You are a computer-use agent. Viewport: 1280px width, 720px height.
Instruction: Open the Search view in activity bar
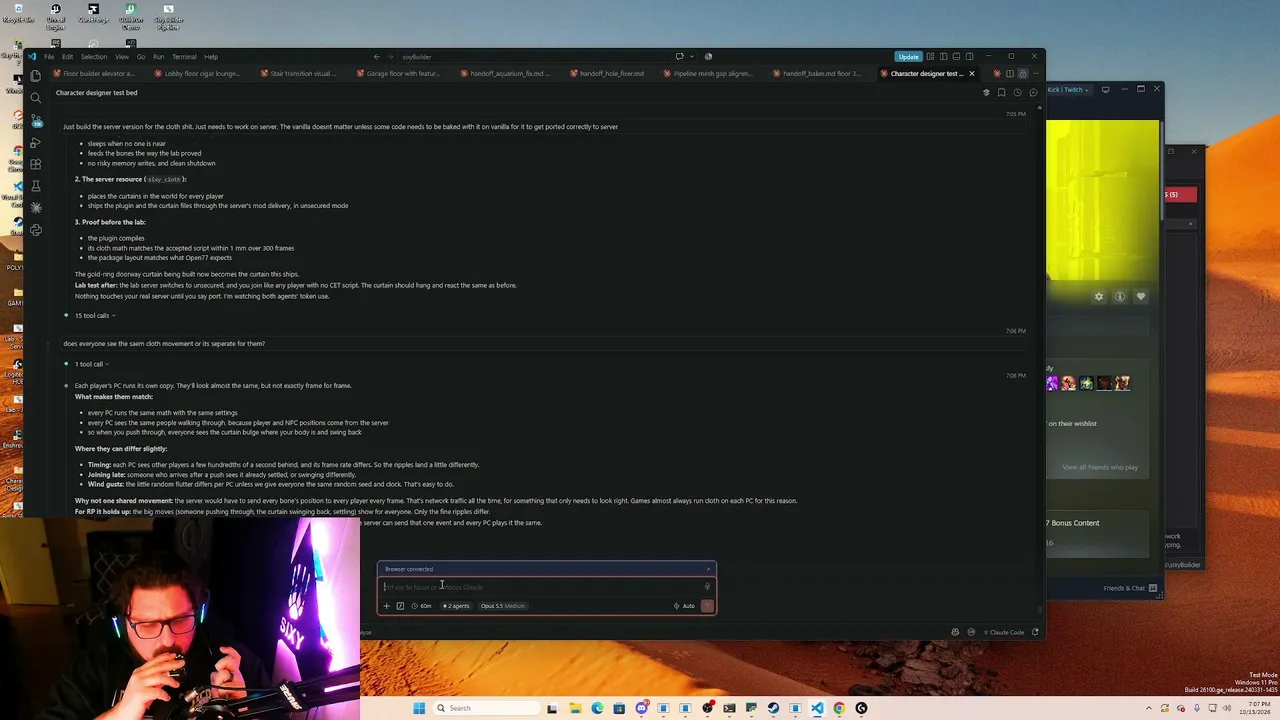pyautogui.click(x=36, y=98)
